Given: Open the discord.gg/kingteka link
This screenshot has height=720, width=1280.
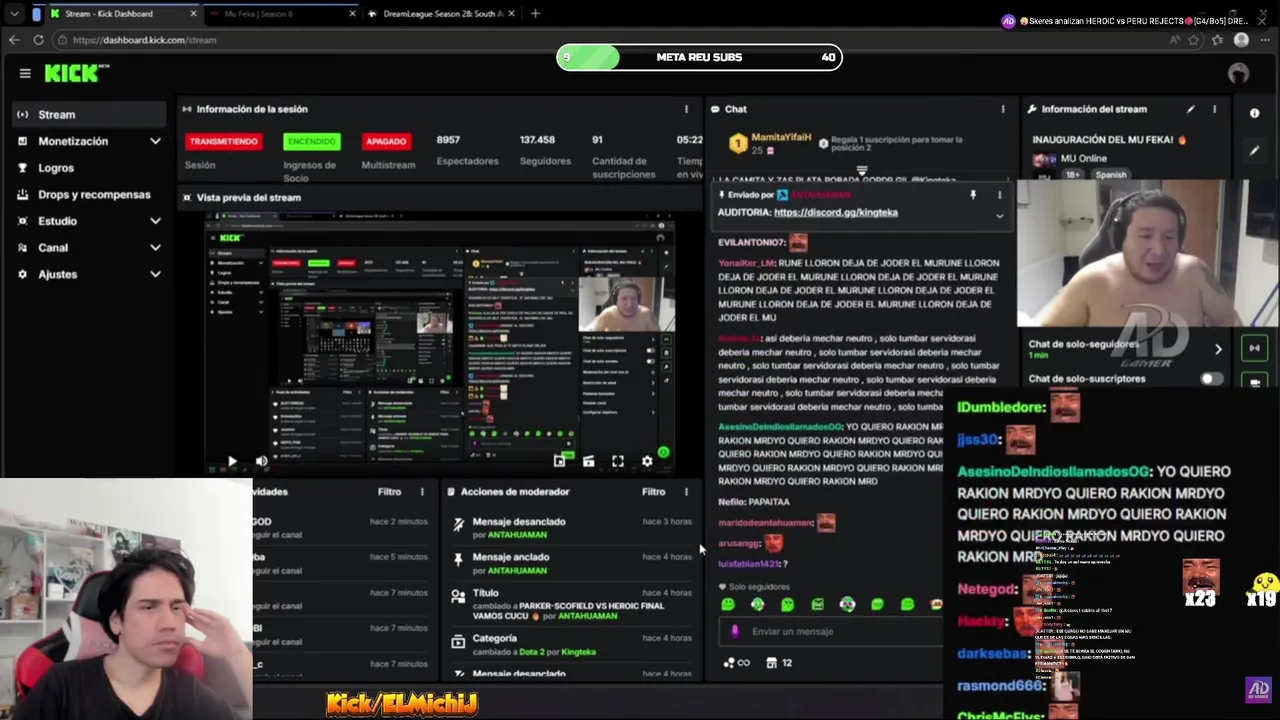Looking at the screenshot, I should coord(835,212).
